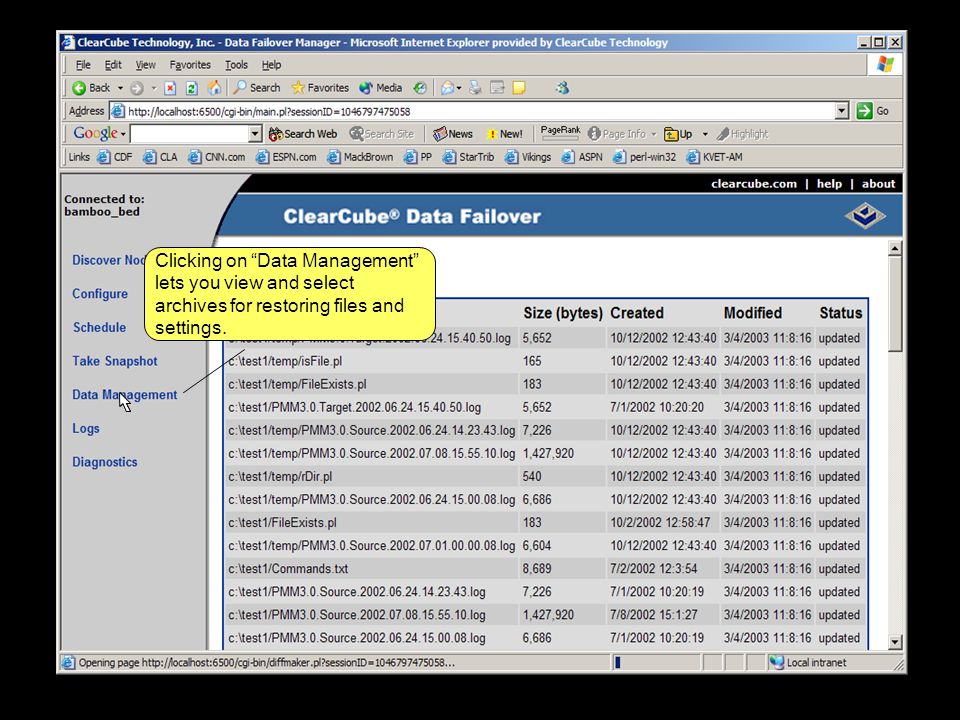
Task: Click the New! Google toolbar button
Action: 504,134
